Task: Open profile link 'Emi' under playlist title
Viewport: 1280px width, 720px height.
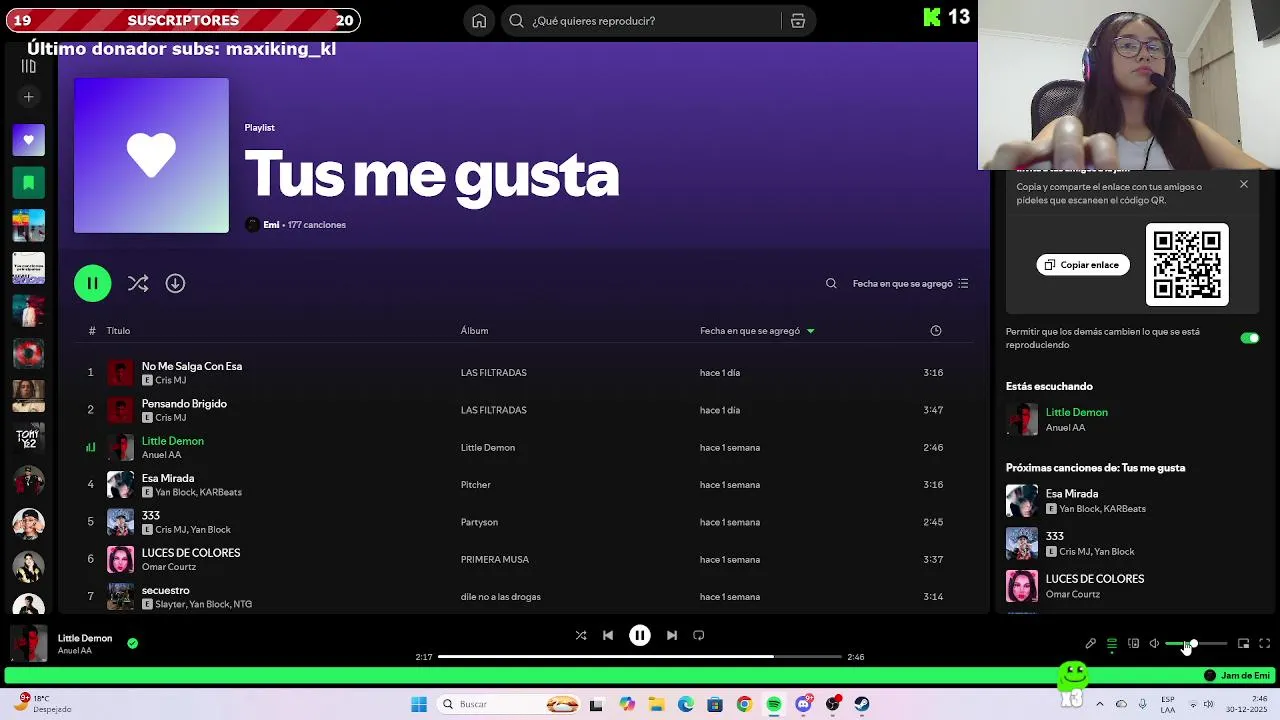Action: pos(271,225)
